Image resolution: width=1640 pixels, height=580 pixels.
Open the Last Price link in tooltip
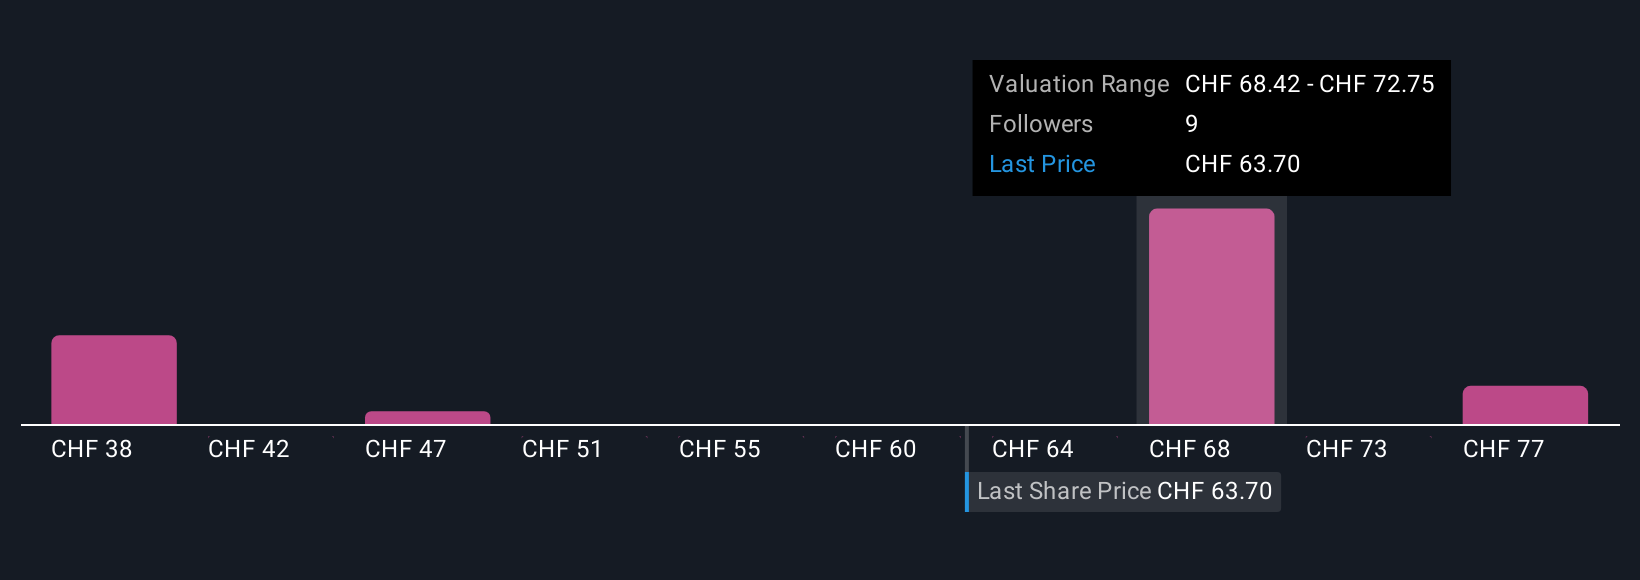pyautogui.click(x=1042, y=164)
